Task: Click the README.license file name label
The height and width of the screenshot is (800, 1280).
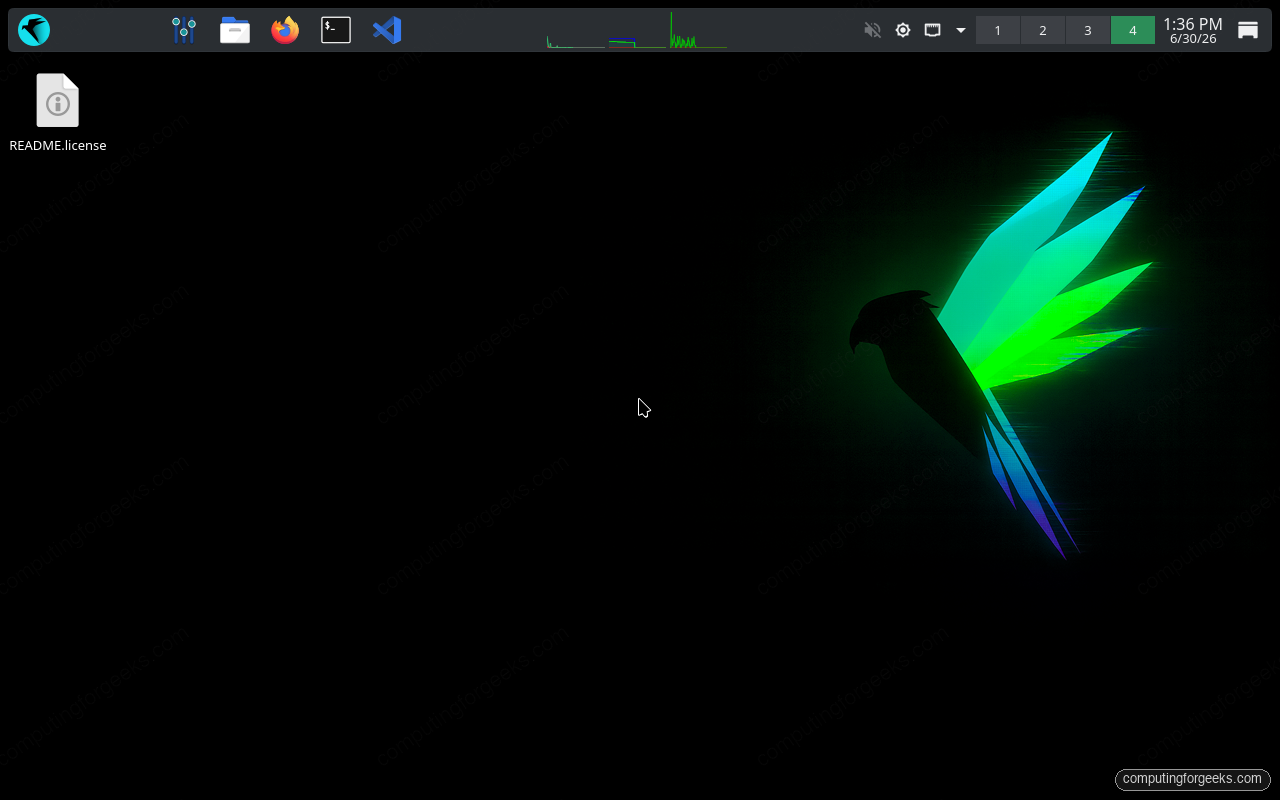Action: click(x=58, y=145)
